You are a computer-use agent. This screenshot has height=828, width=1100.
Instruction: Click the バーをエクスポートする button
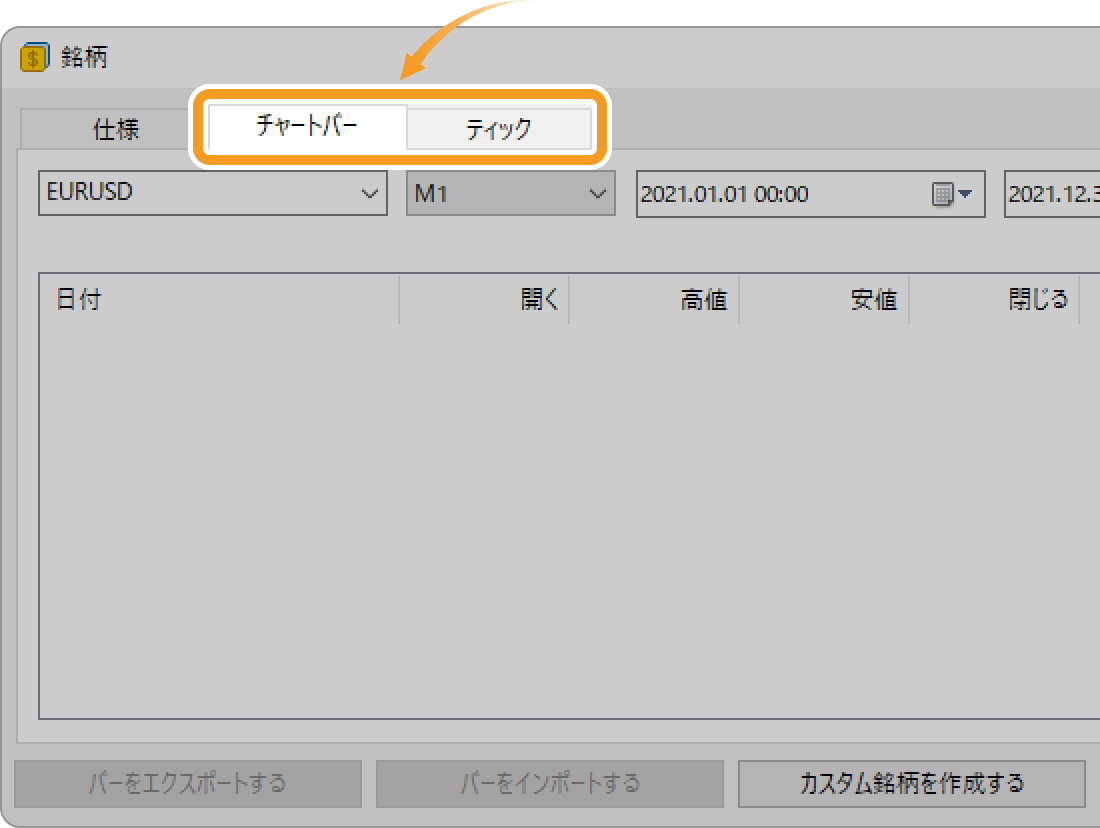pyautogui.click(x=188, y=784)
